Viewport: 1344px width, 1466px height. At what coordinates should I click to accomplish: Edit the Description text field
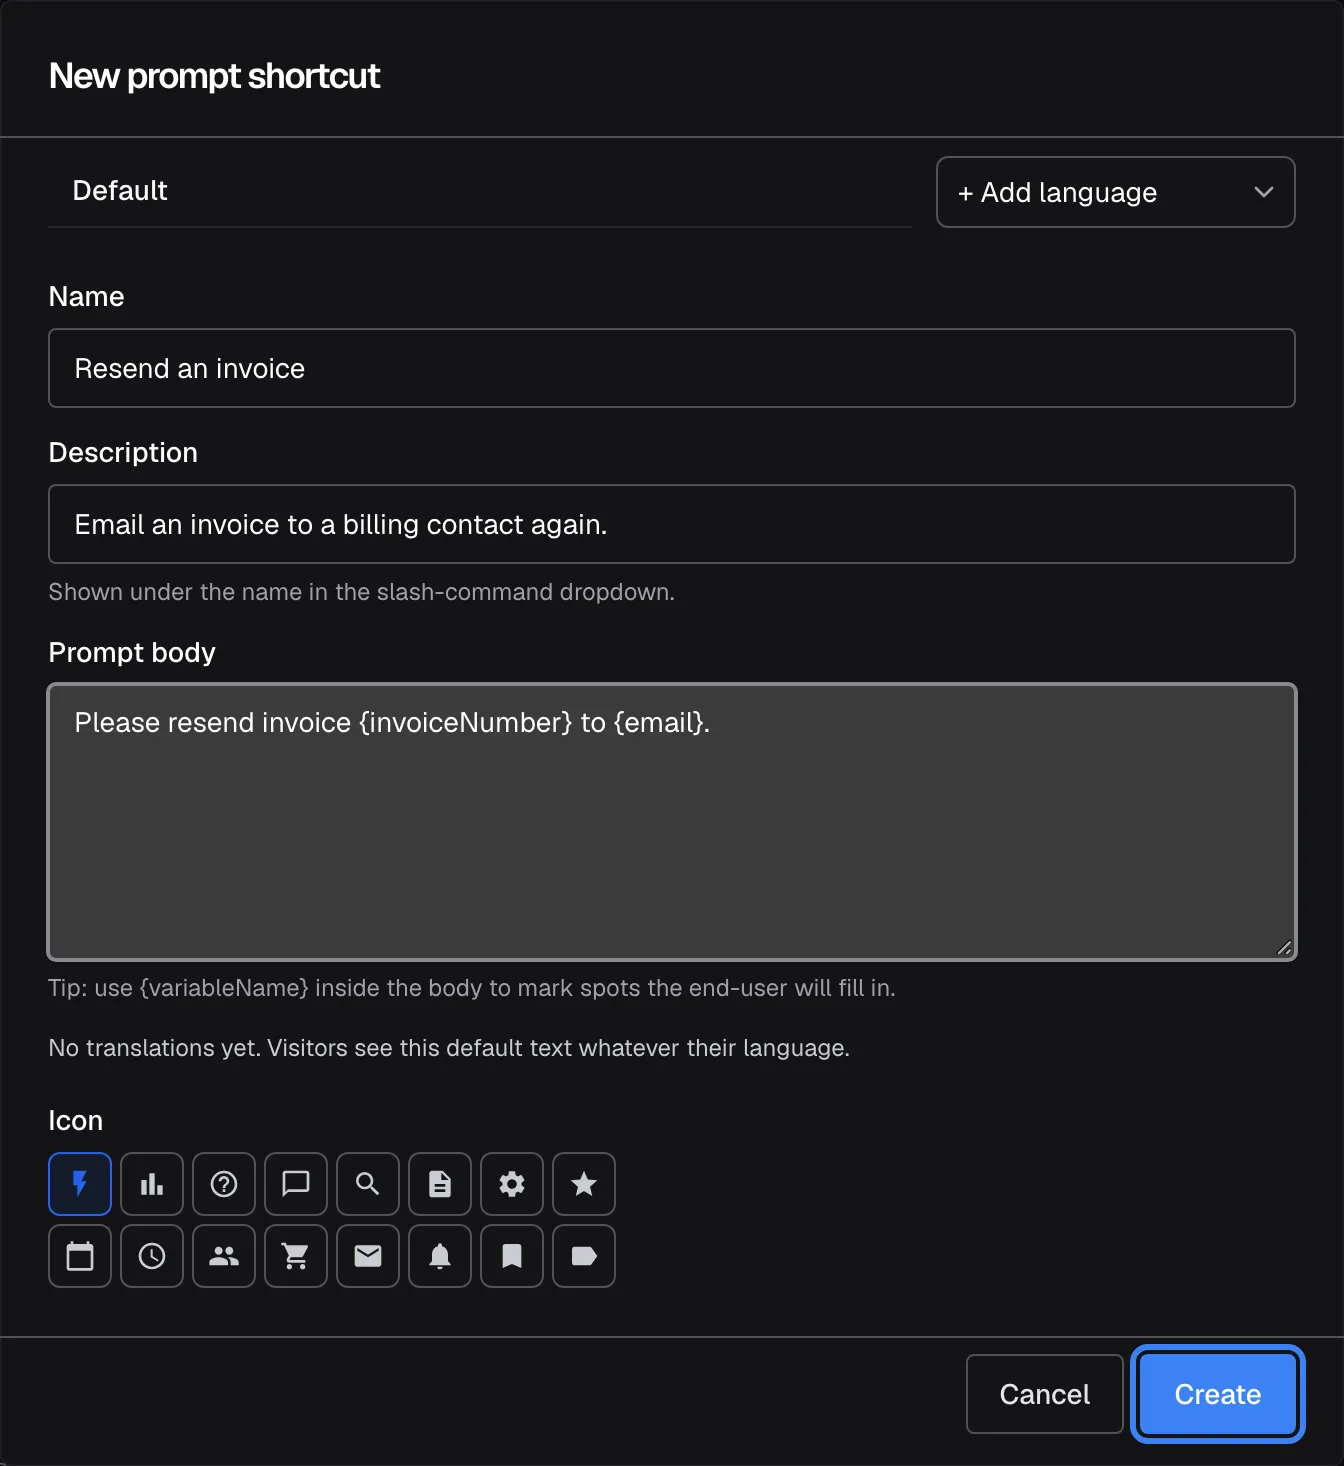[x=672, y=524]
